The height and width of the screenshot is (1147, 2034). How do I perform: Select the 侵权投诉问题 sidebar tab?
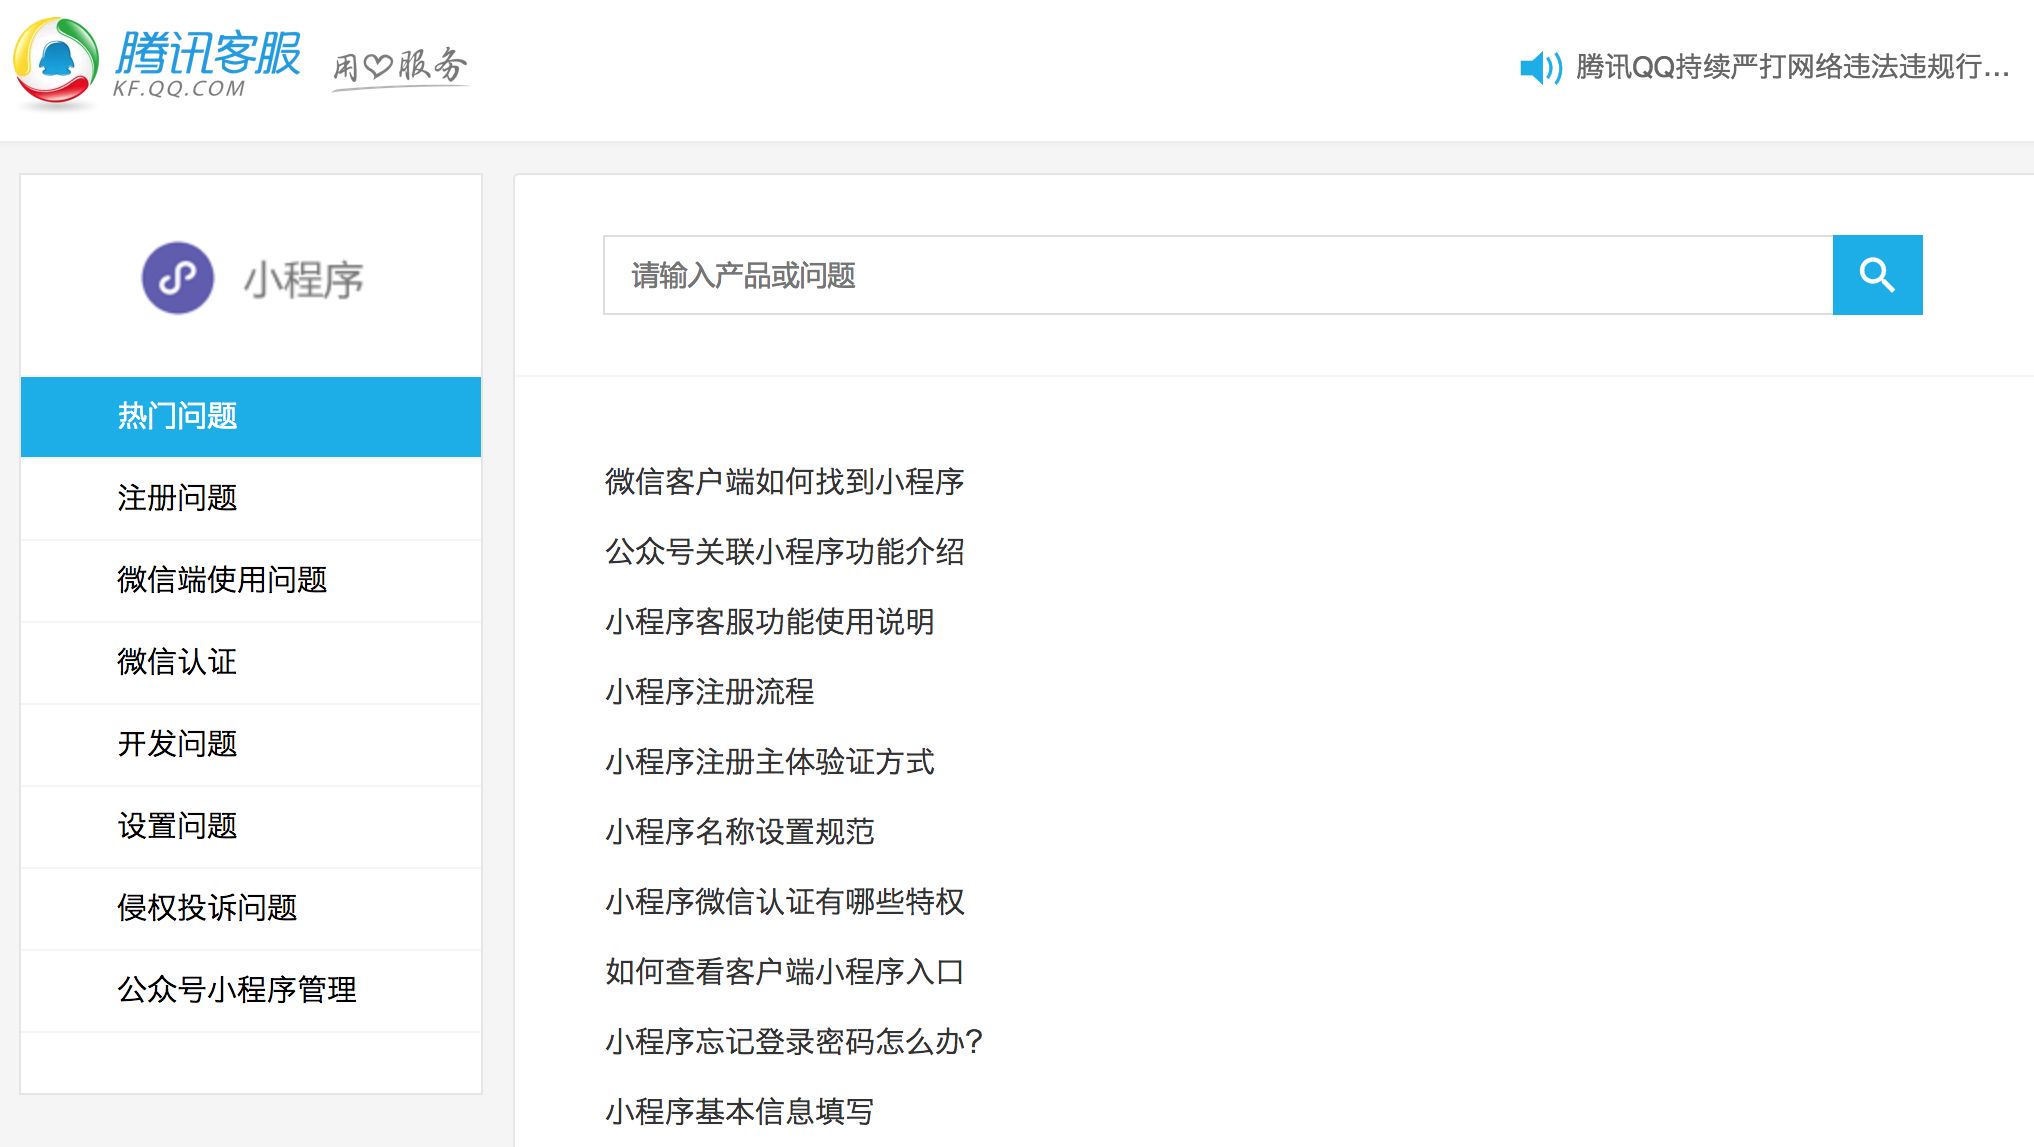(251, 908)
